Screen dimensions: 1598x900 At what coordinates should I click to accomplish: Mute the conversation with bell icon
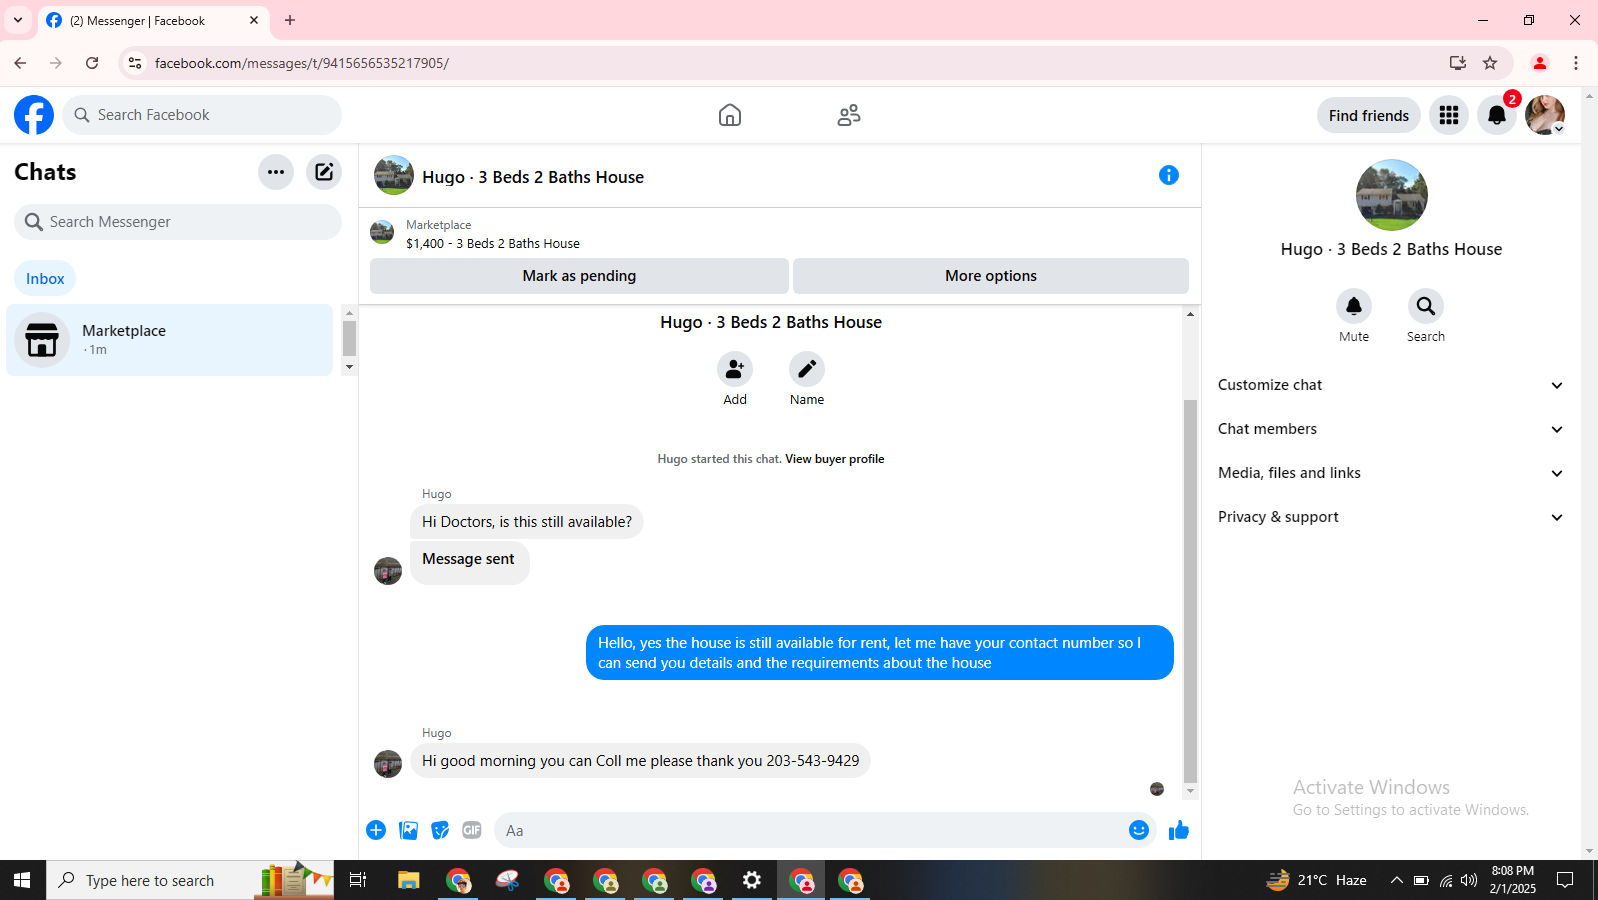pos(1354,306)
